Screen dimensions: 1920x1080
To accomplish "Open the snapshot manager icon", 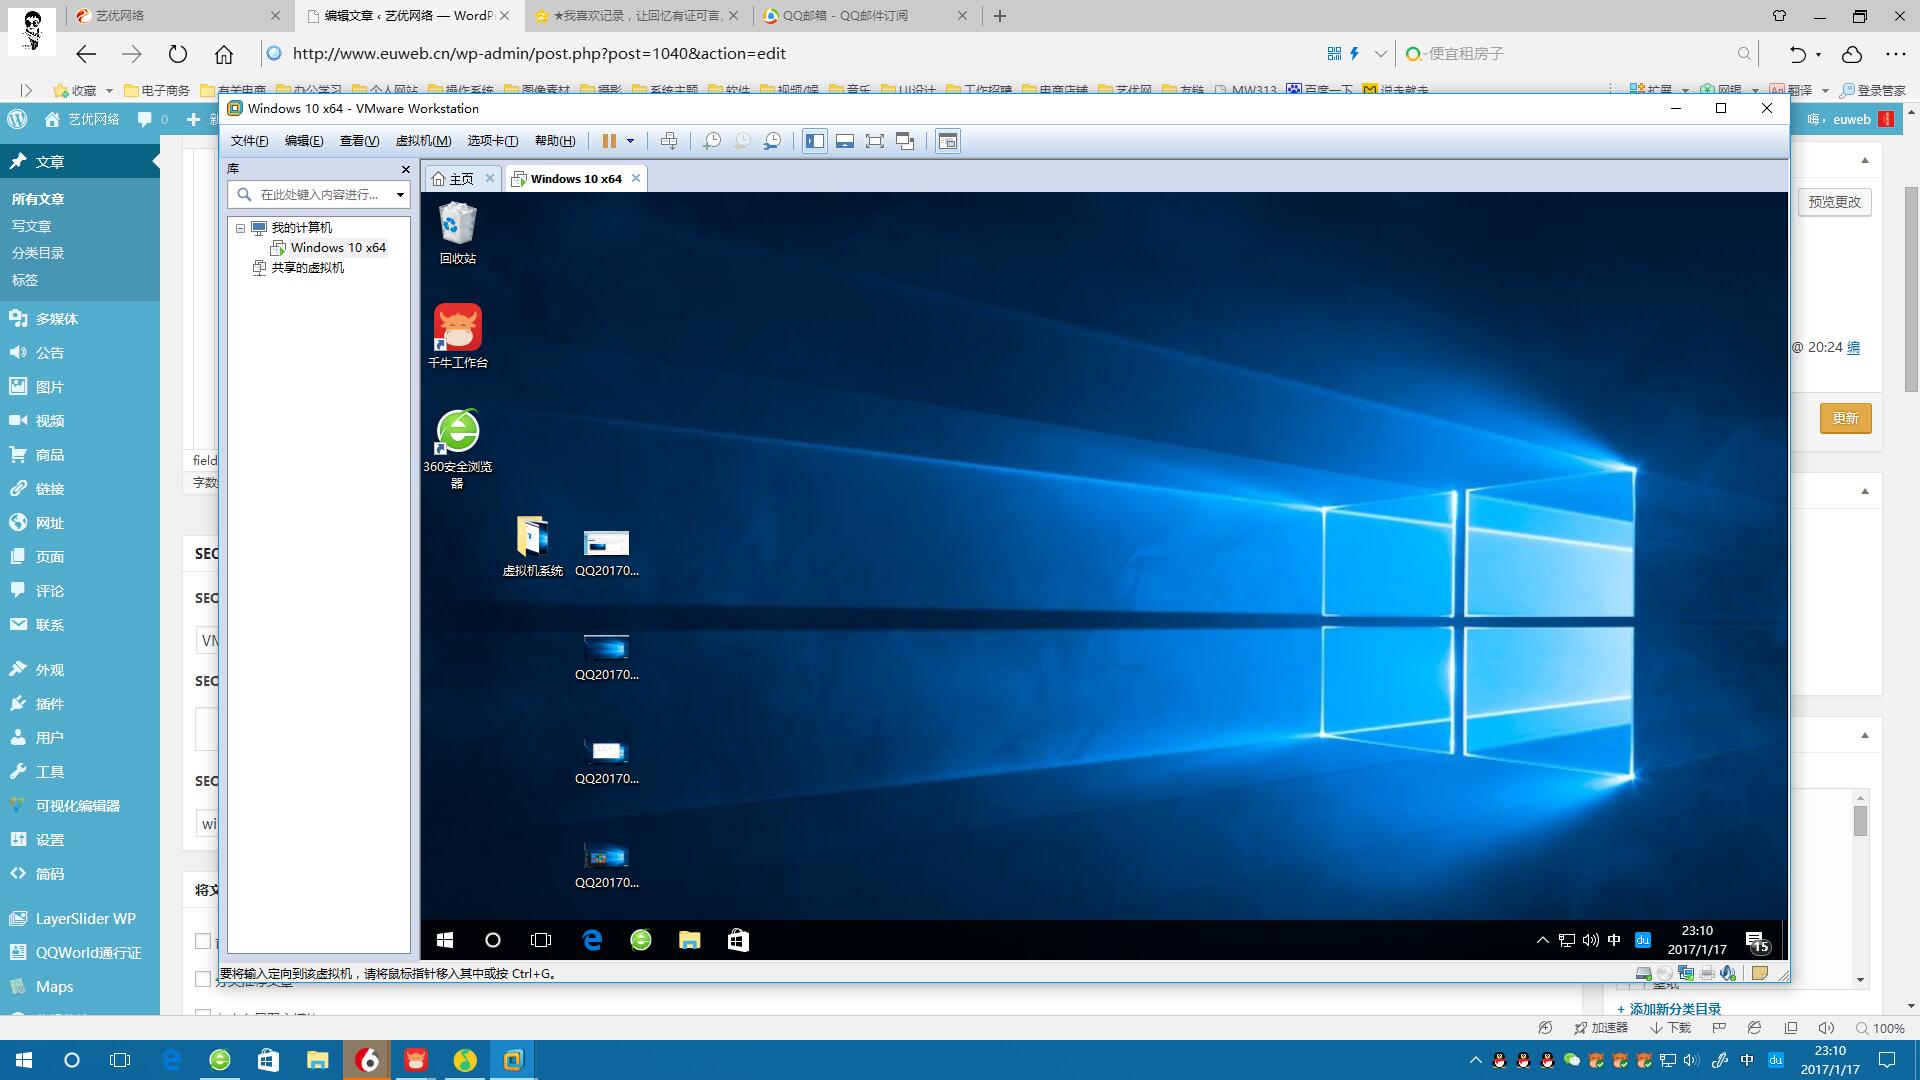I will (772, 141).
